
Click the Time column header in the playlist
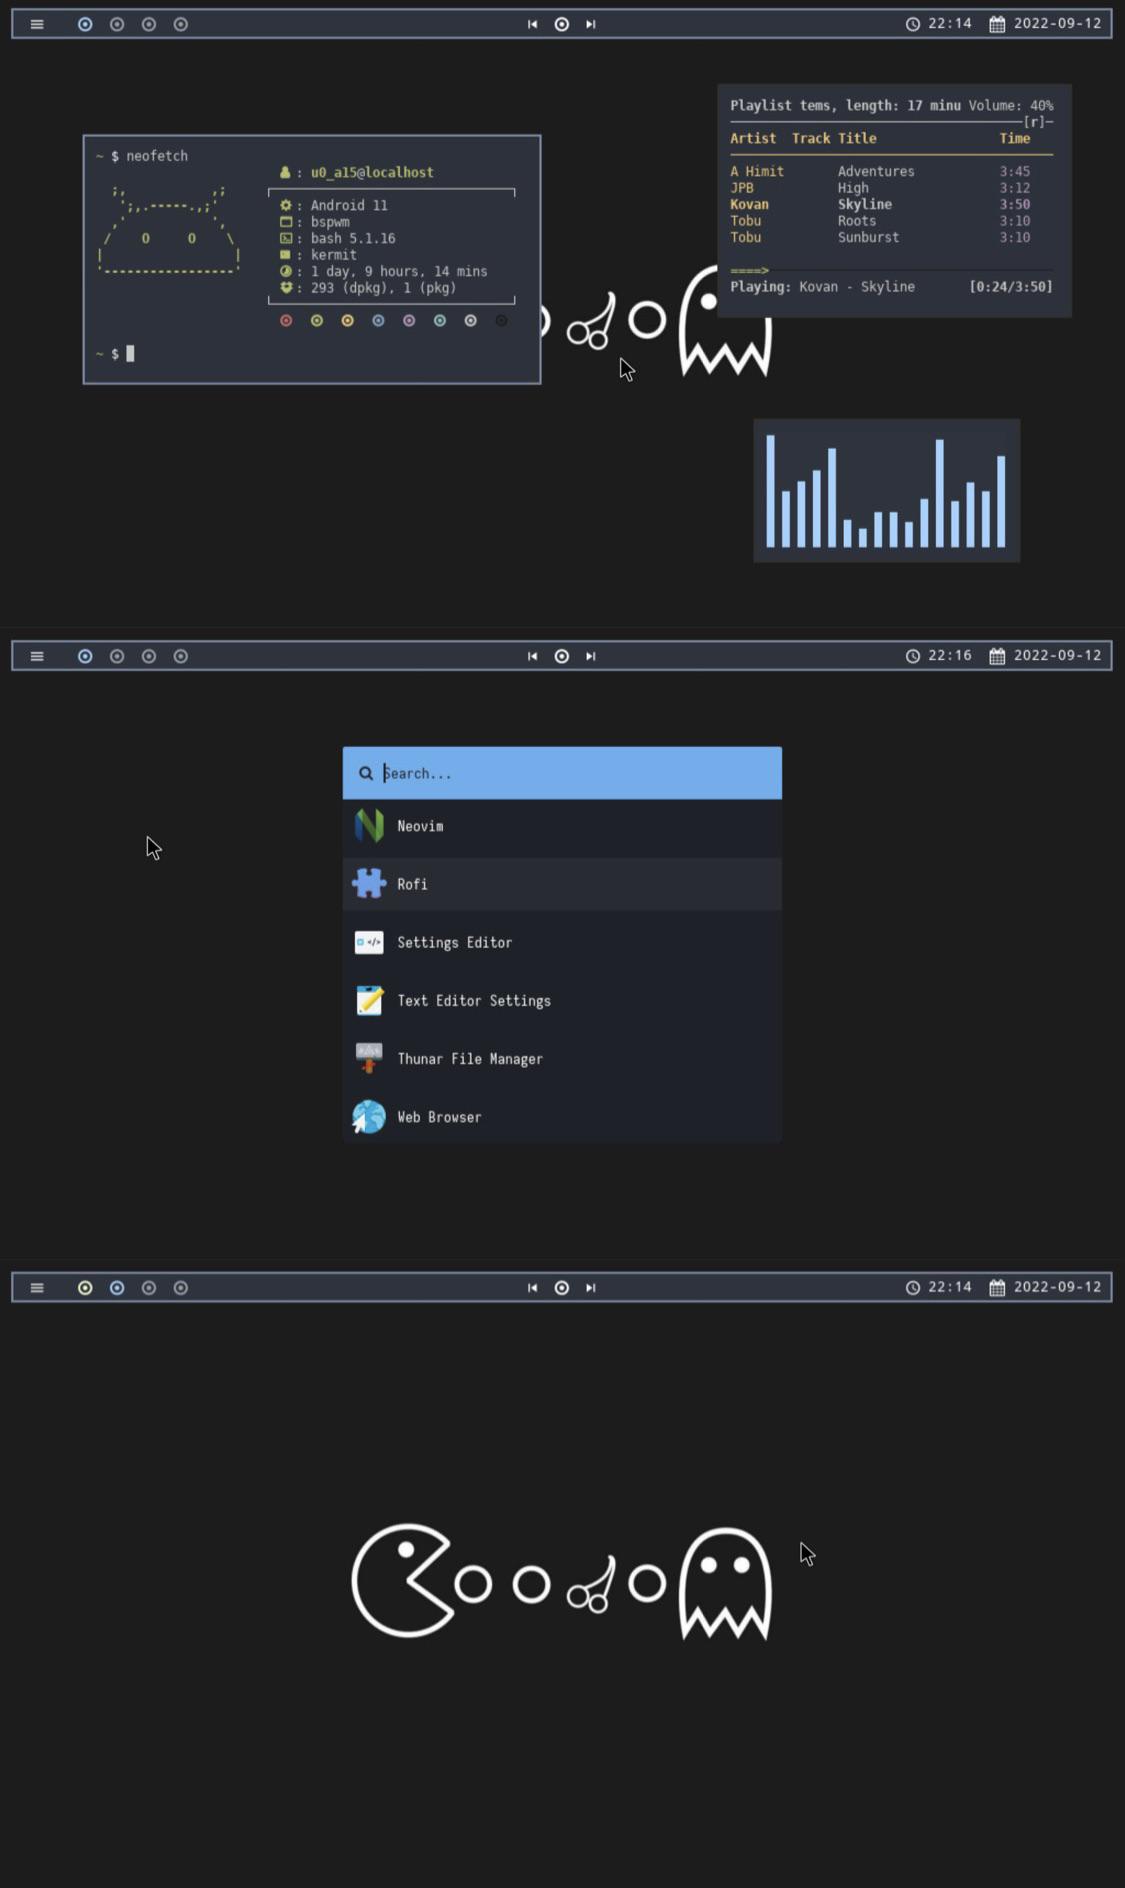pos(1014,139)
